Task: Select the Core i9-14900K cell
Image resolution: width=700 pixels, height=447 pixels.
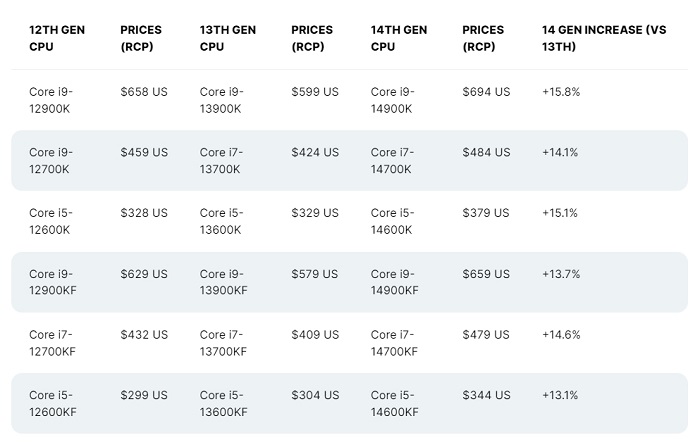Action: coord(392,100)
